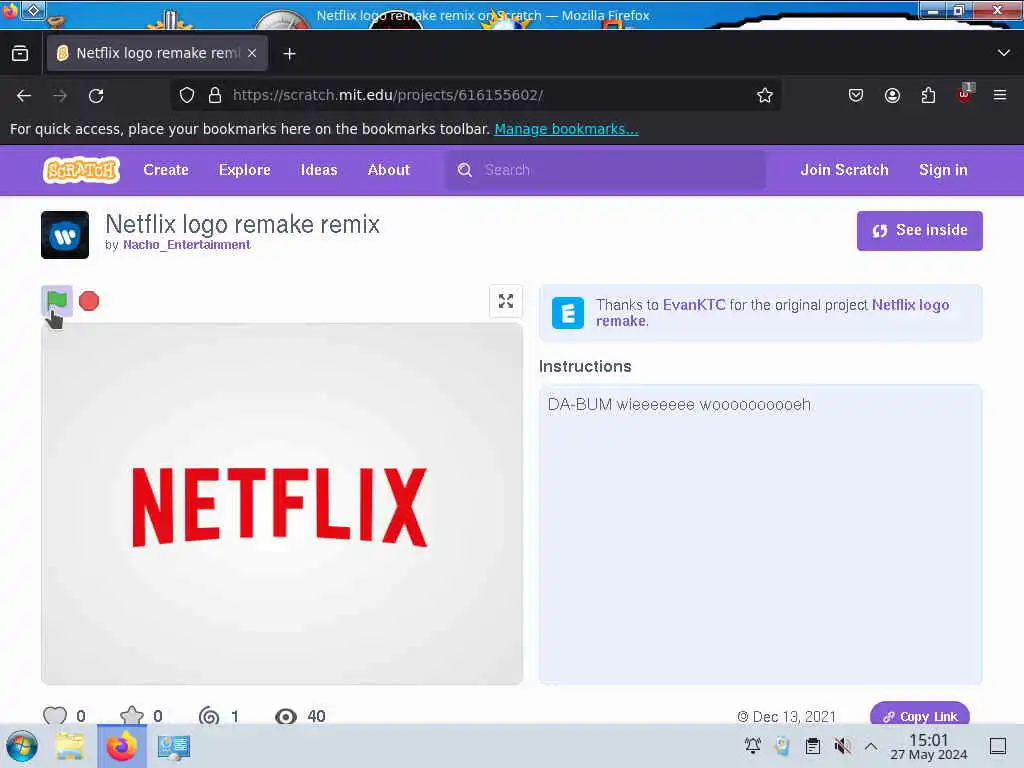Start the project with the green flag
1024x768 pixels.
click(x=57, y=301)
